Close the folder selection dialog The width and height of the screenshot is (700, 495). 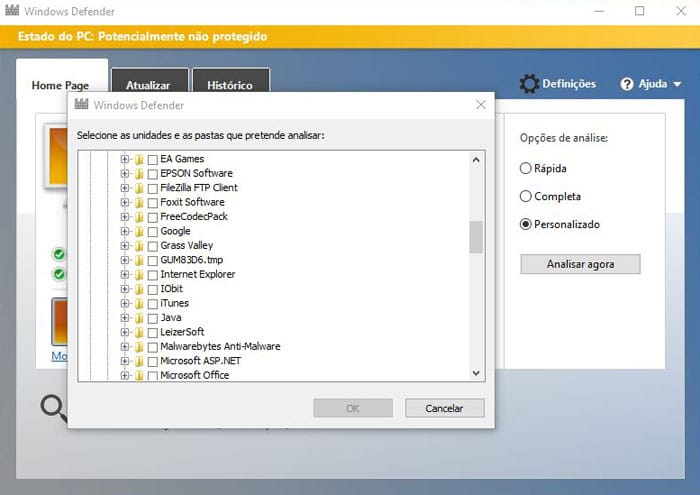(x=481, y=105)
